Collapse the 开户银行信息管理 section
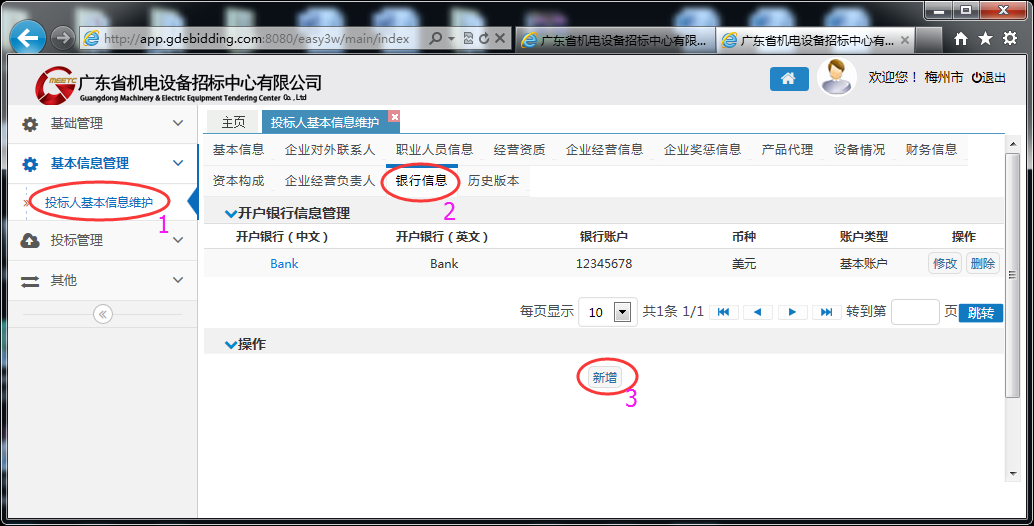The width and height of the screenshot is (1034, 526). (x=230, y=214)
